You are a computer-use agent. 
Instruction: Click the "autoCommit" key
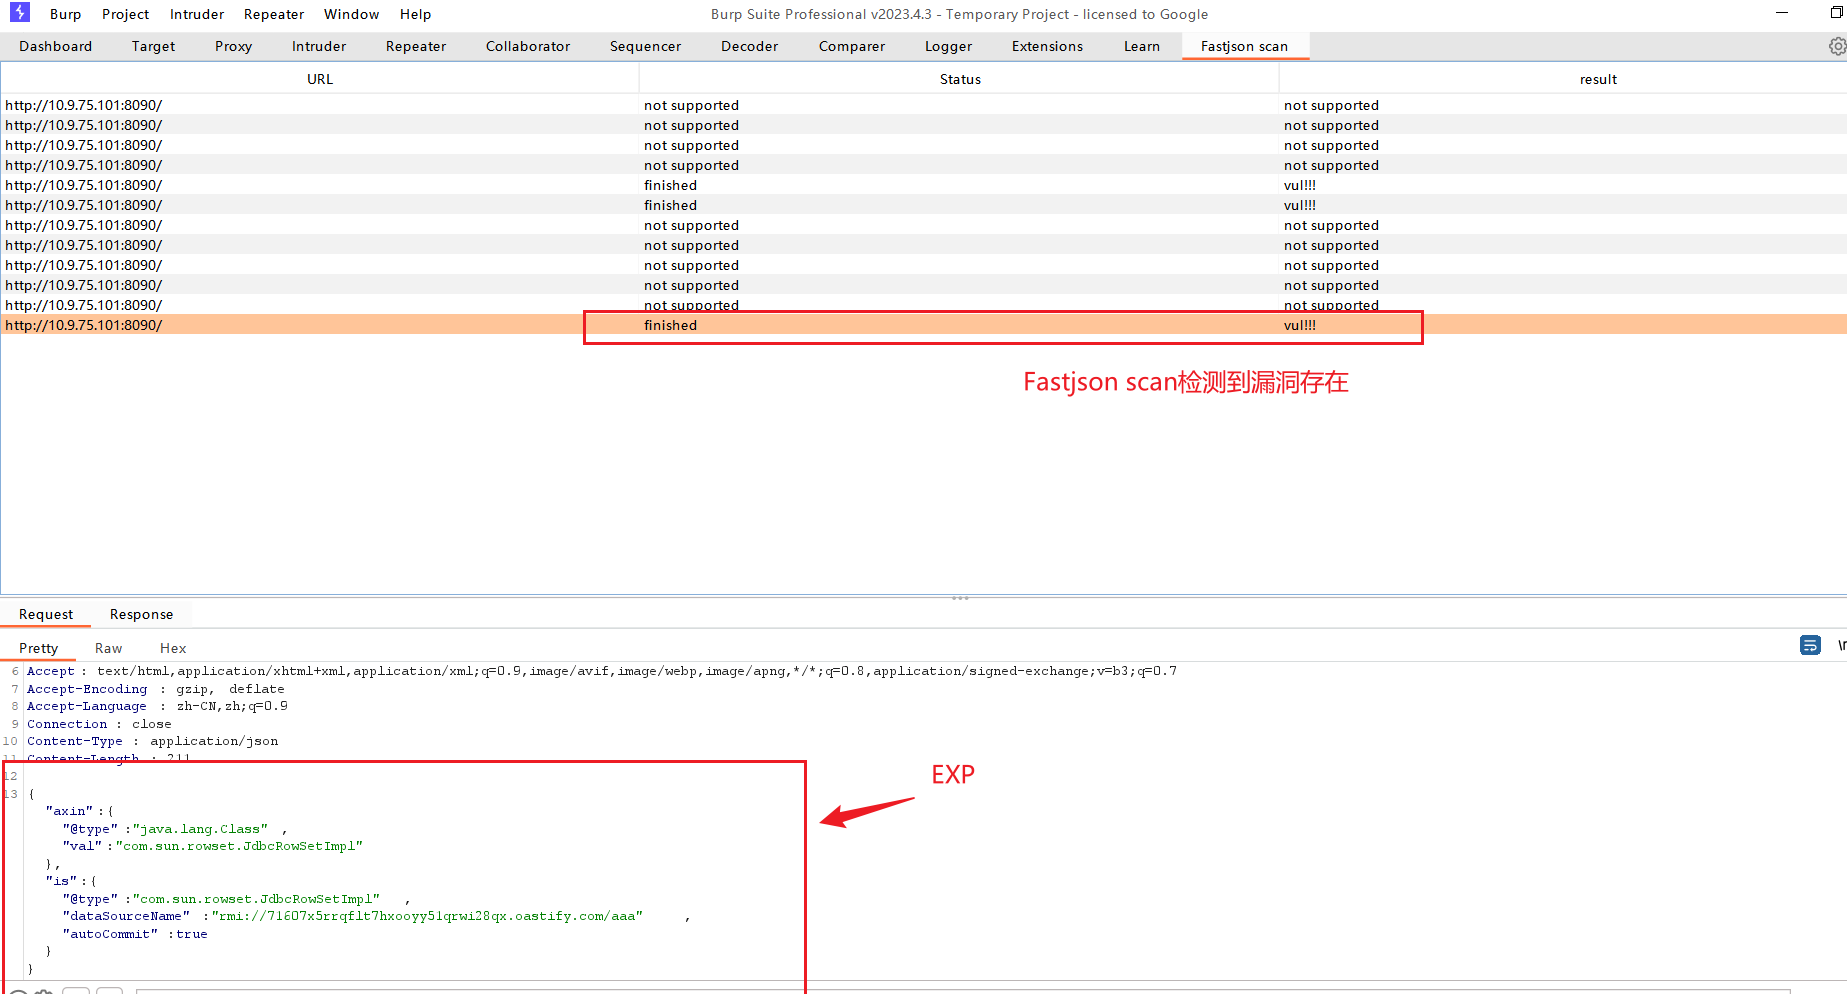[x=110, y=934]
